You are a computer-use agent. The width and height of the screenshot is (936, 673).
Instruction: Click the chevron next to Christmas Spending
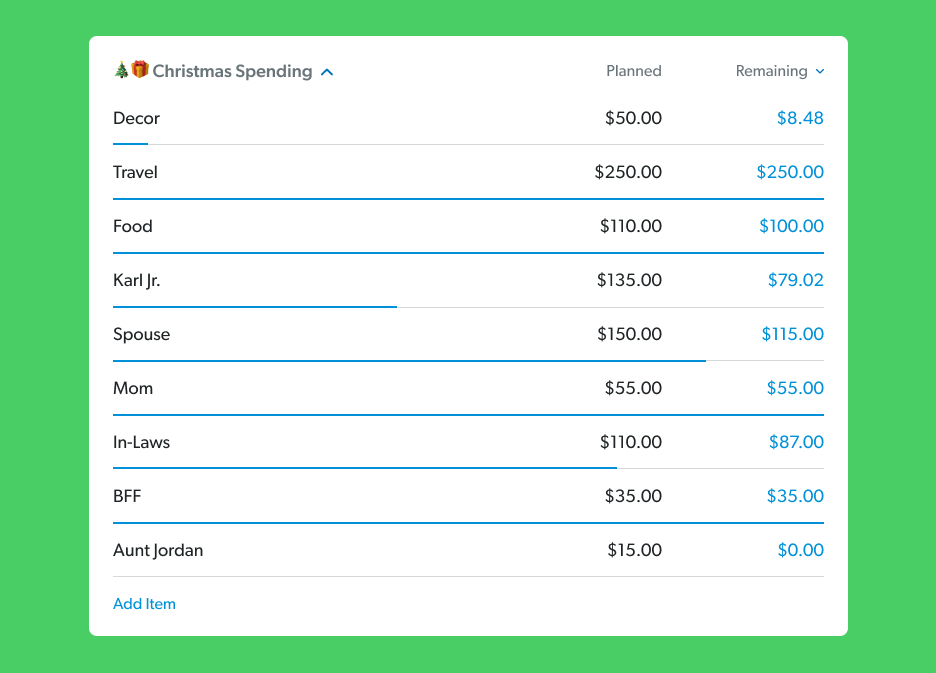[x=327, y=71]
